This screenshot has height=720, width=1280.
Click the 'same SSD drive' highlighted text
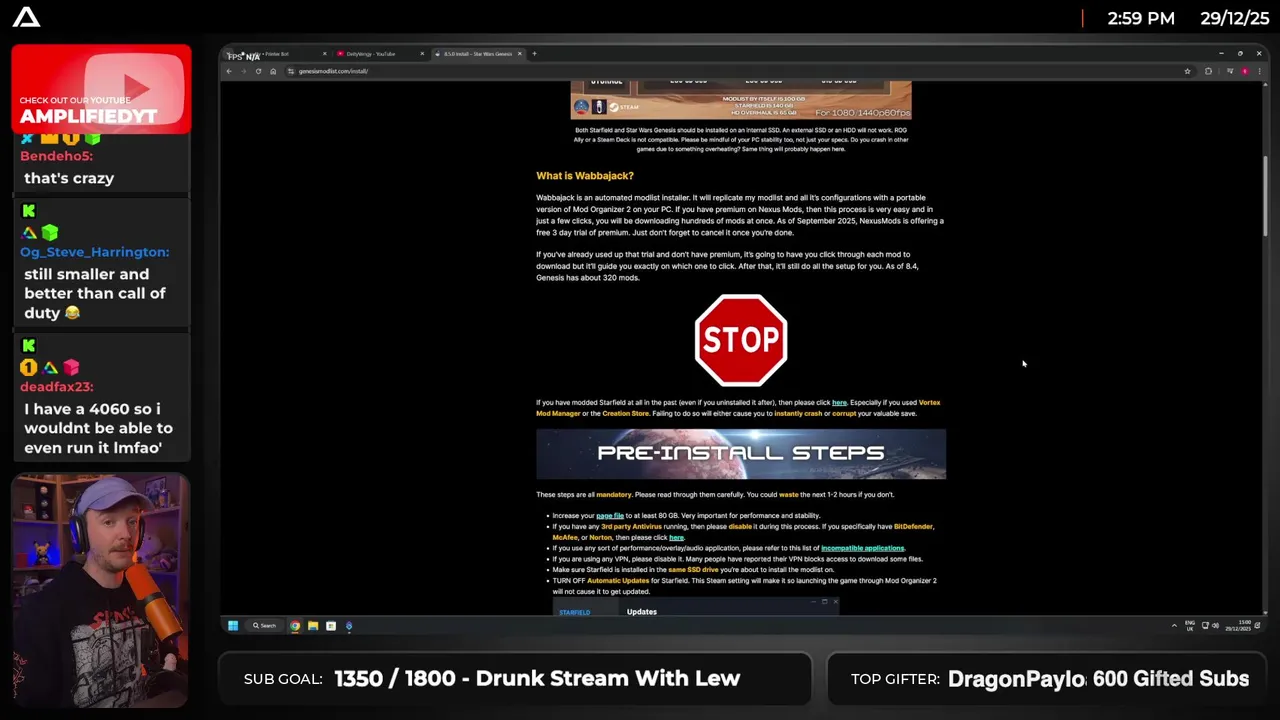[693, 570]
